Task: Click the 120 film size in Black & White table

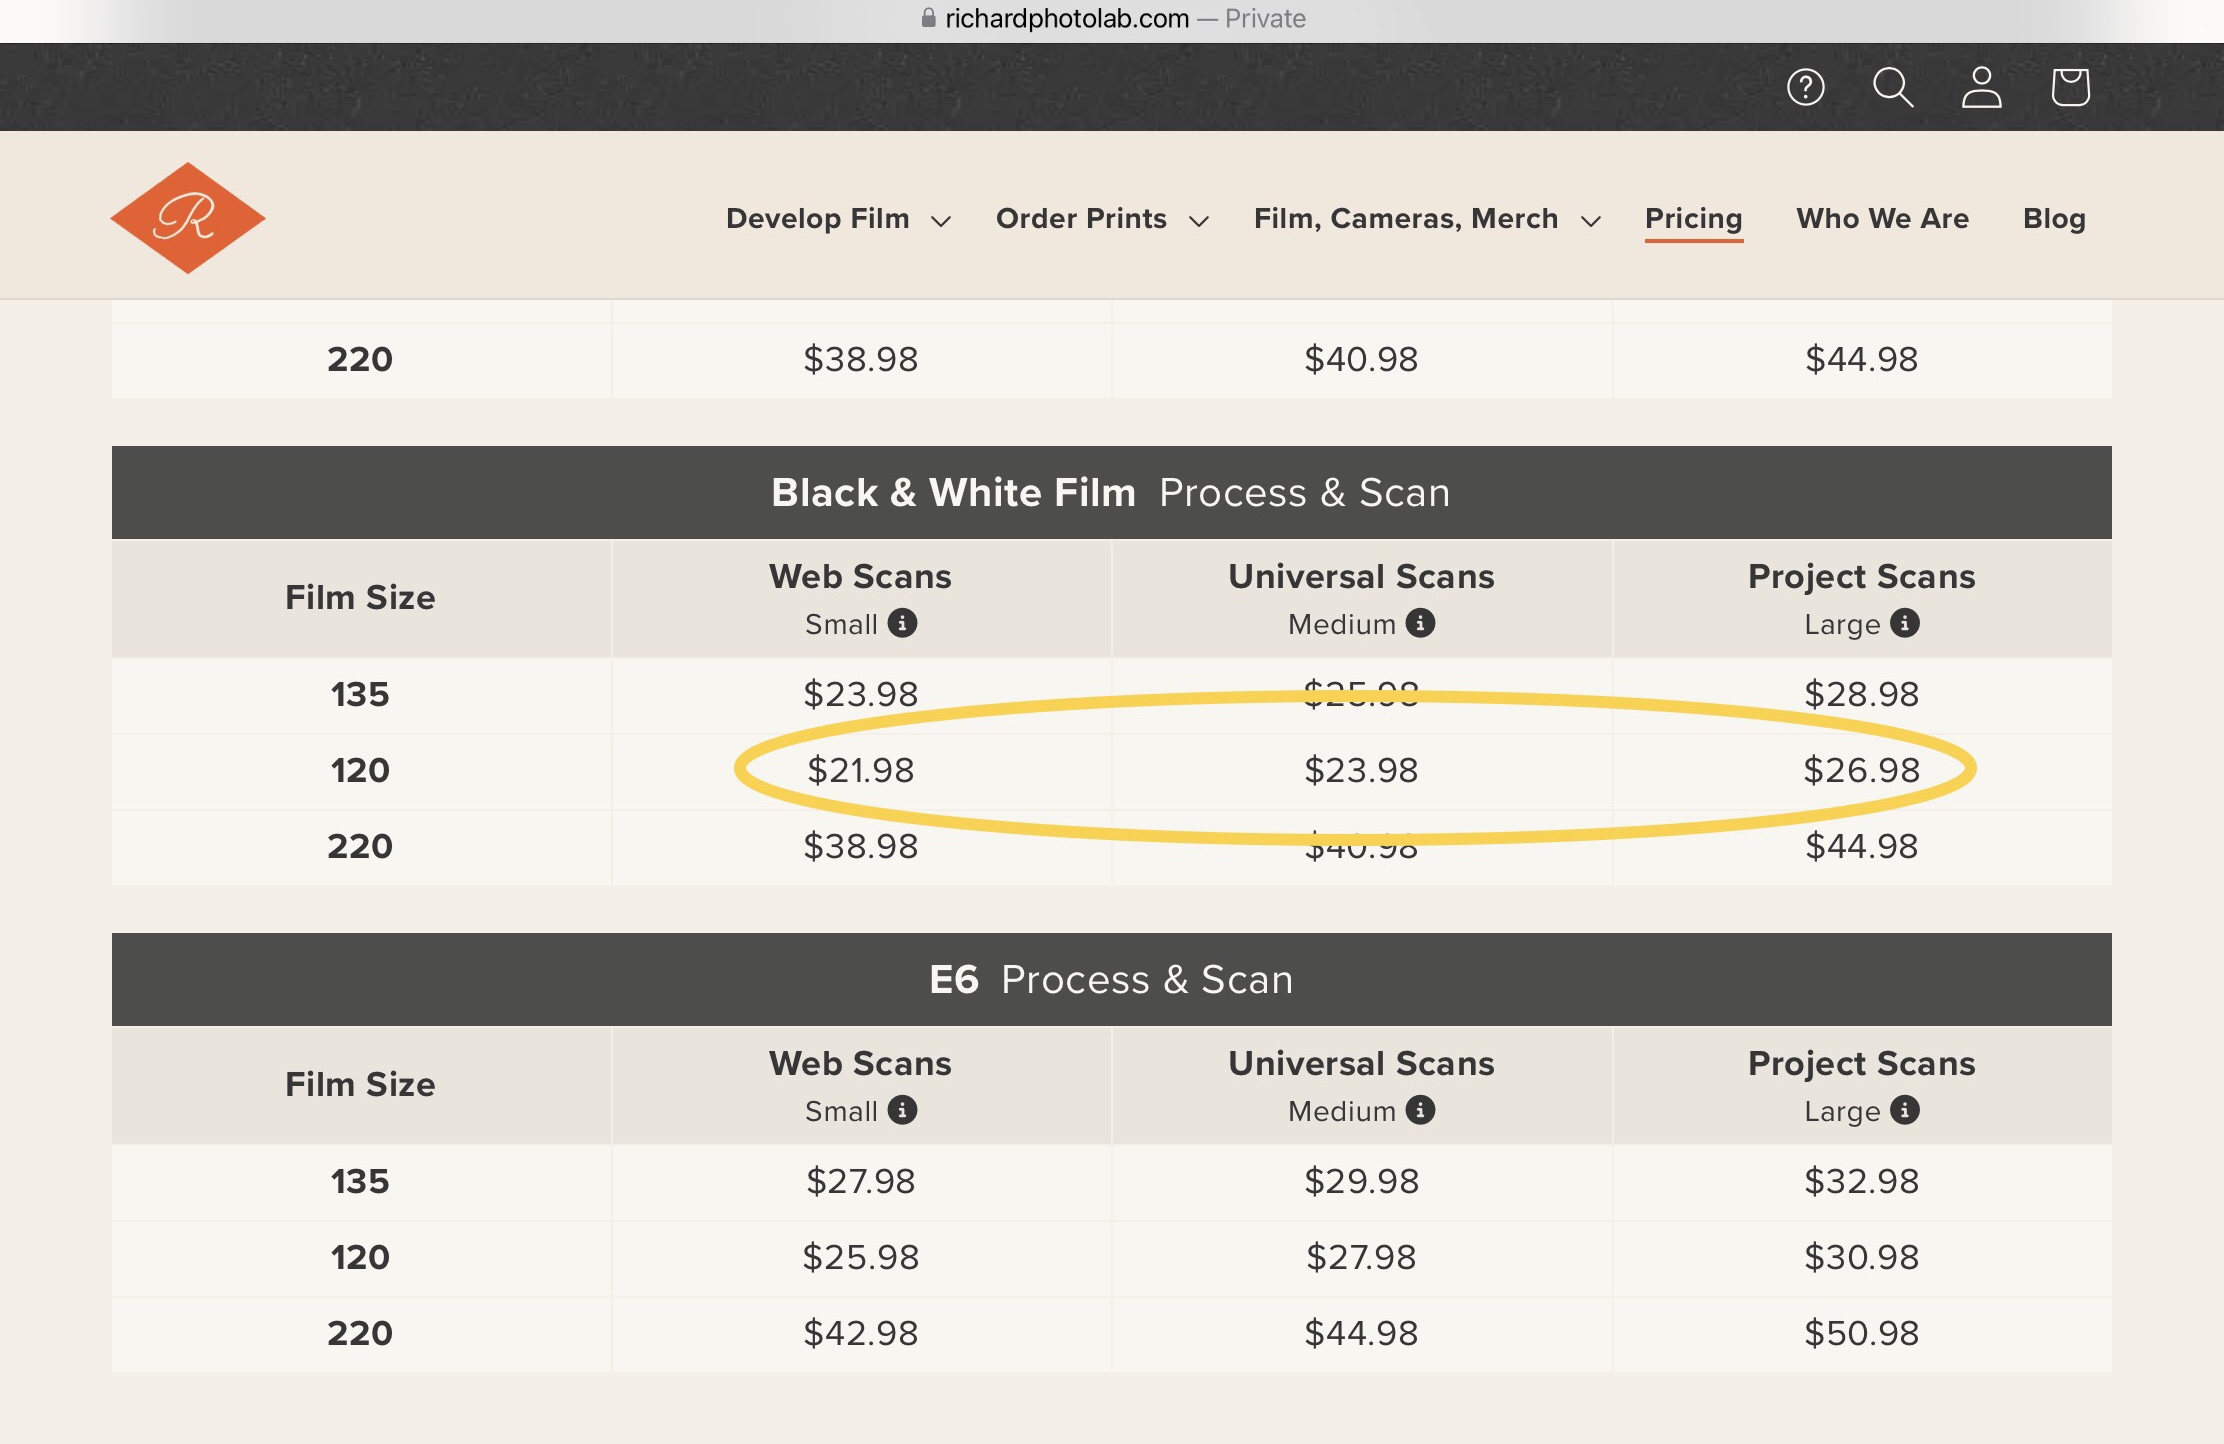Action: [360, 770]
